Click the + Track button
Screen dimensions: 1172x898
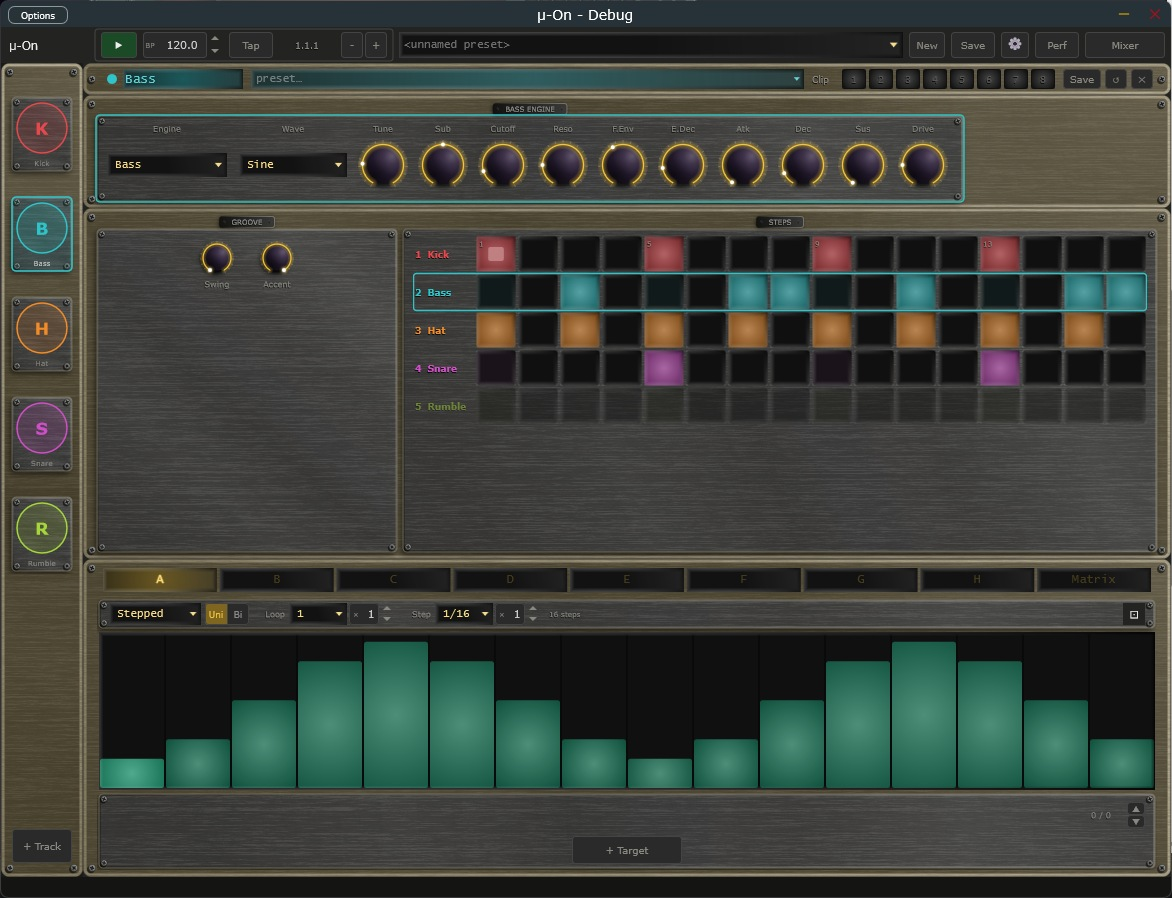pos(42,846)
